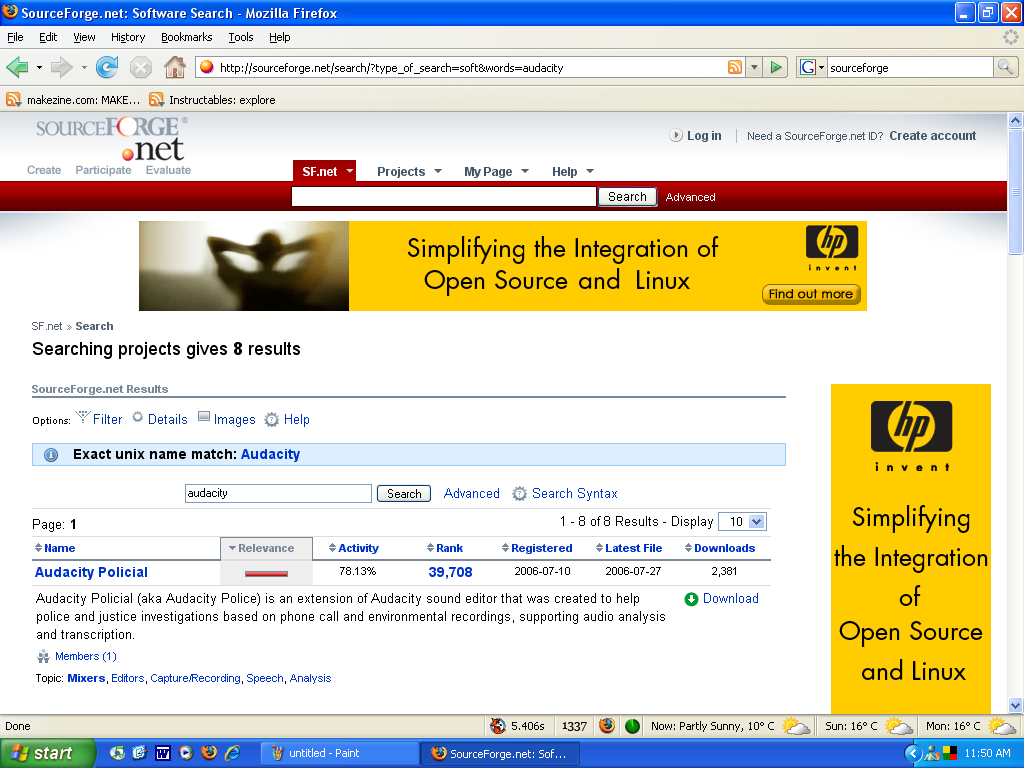Expand the address bar URL history dropdown
The height and width of the screenshot is (768, 1024).
point(754,67)
